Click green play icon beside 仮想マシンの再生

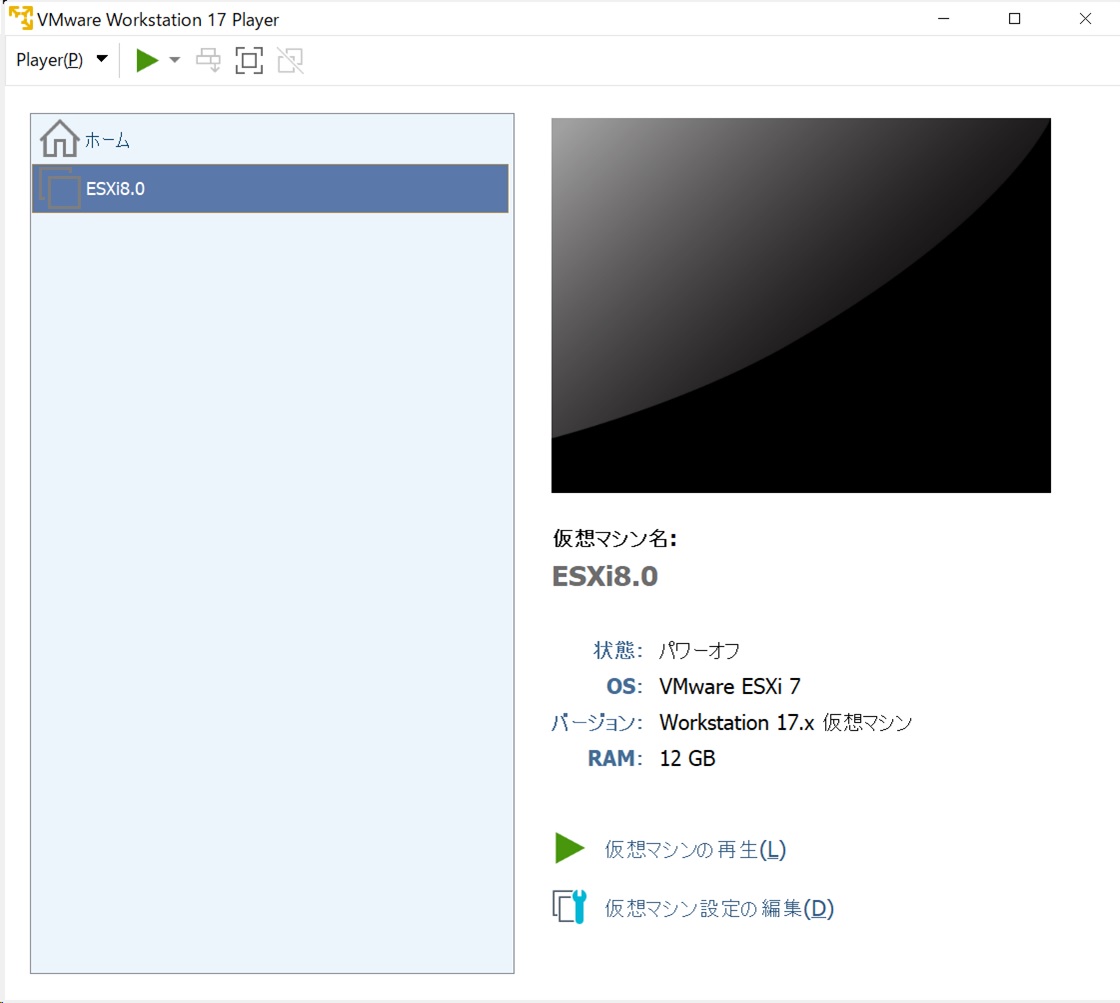(x=569, y=849)
